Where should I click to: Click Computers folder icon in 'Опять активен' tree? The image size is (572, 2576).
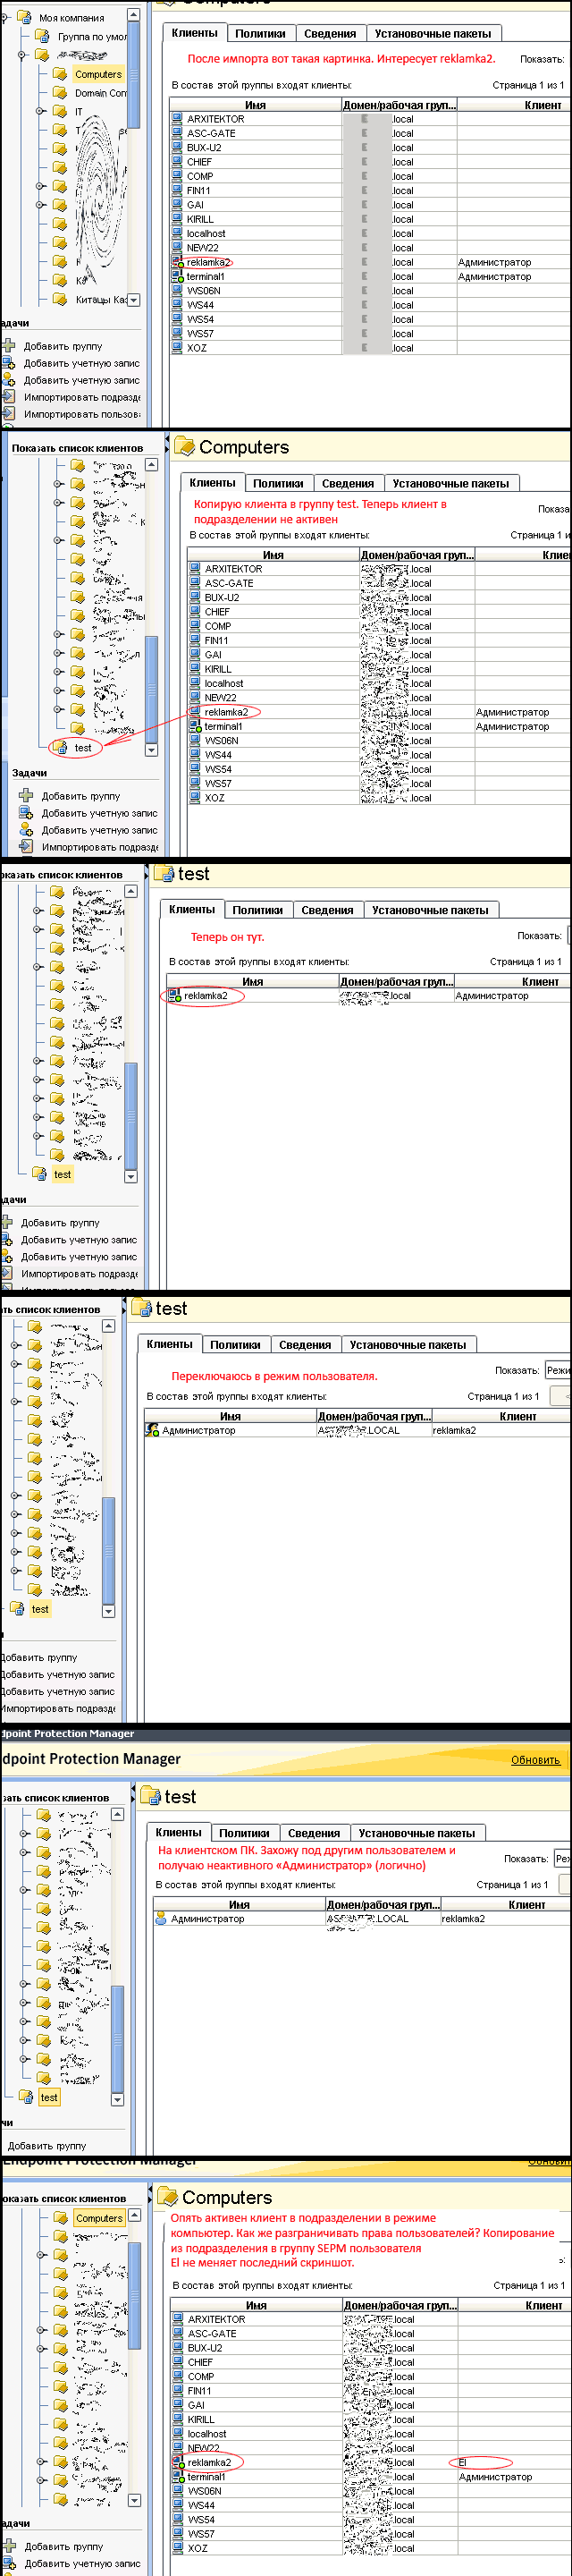(60, 2217)
